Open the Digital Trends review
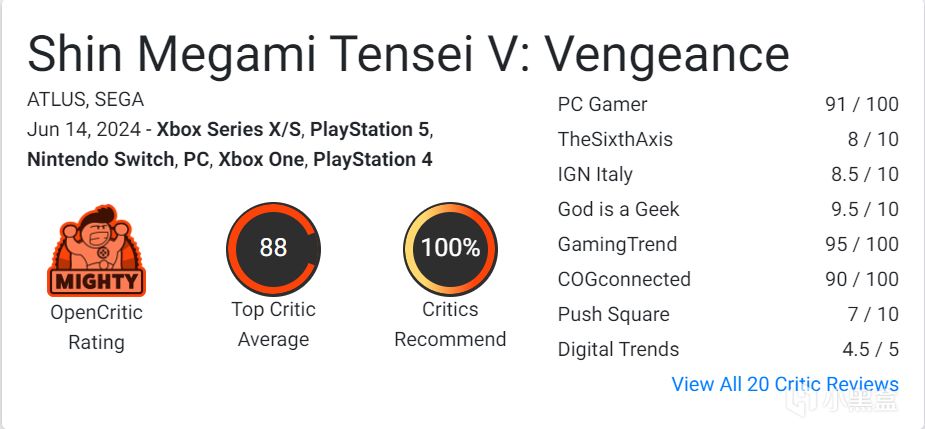The width and height of the screenshot is (925, 429). (x=728, y=349)
